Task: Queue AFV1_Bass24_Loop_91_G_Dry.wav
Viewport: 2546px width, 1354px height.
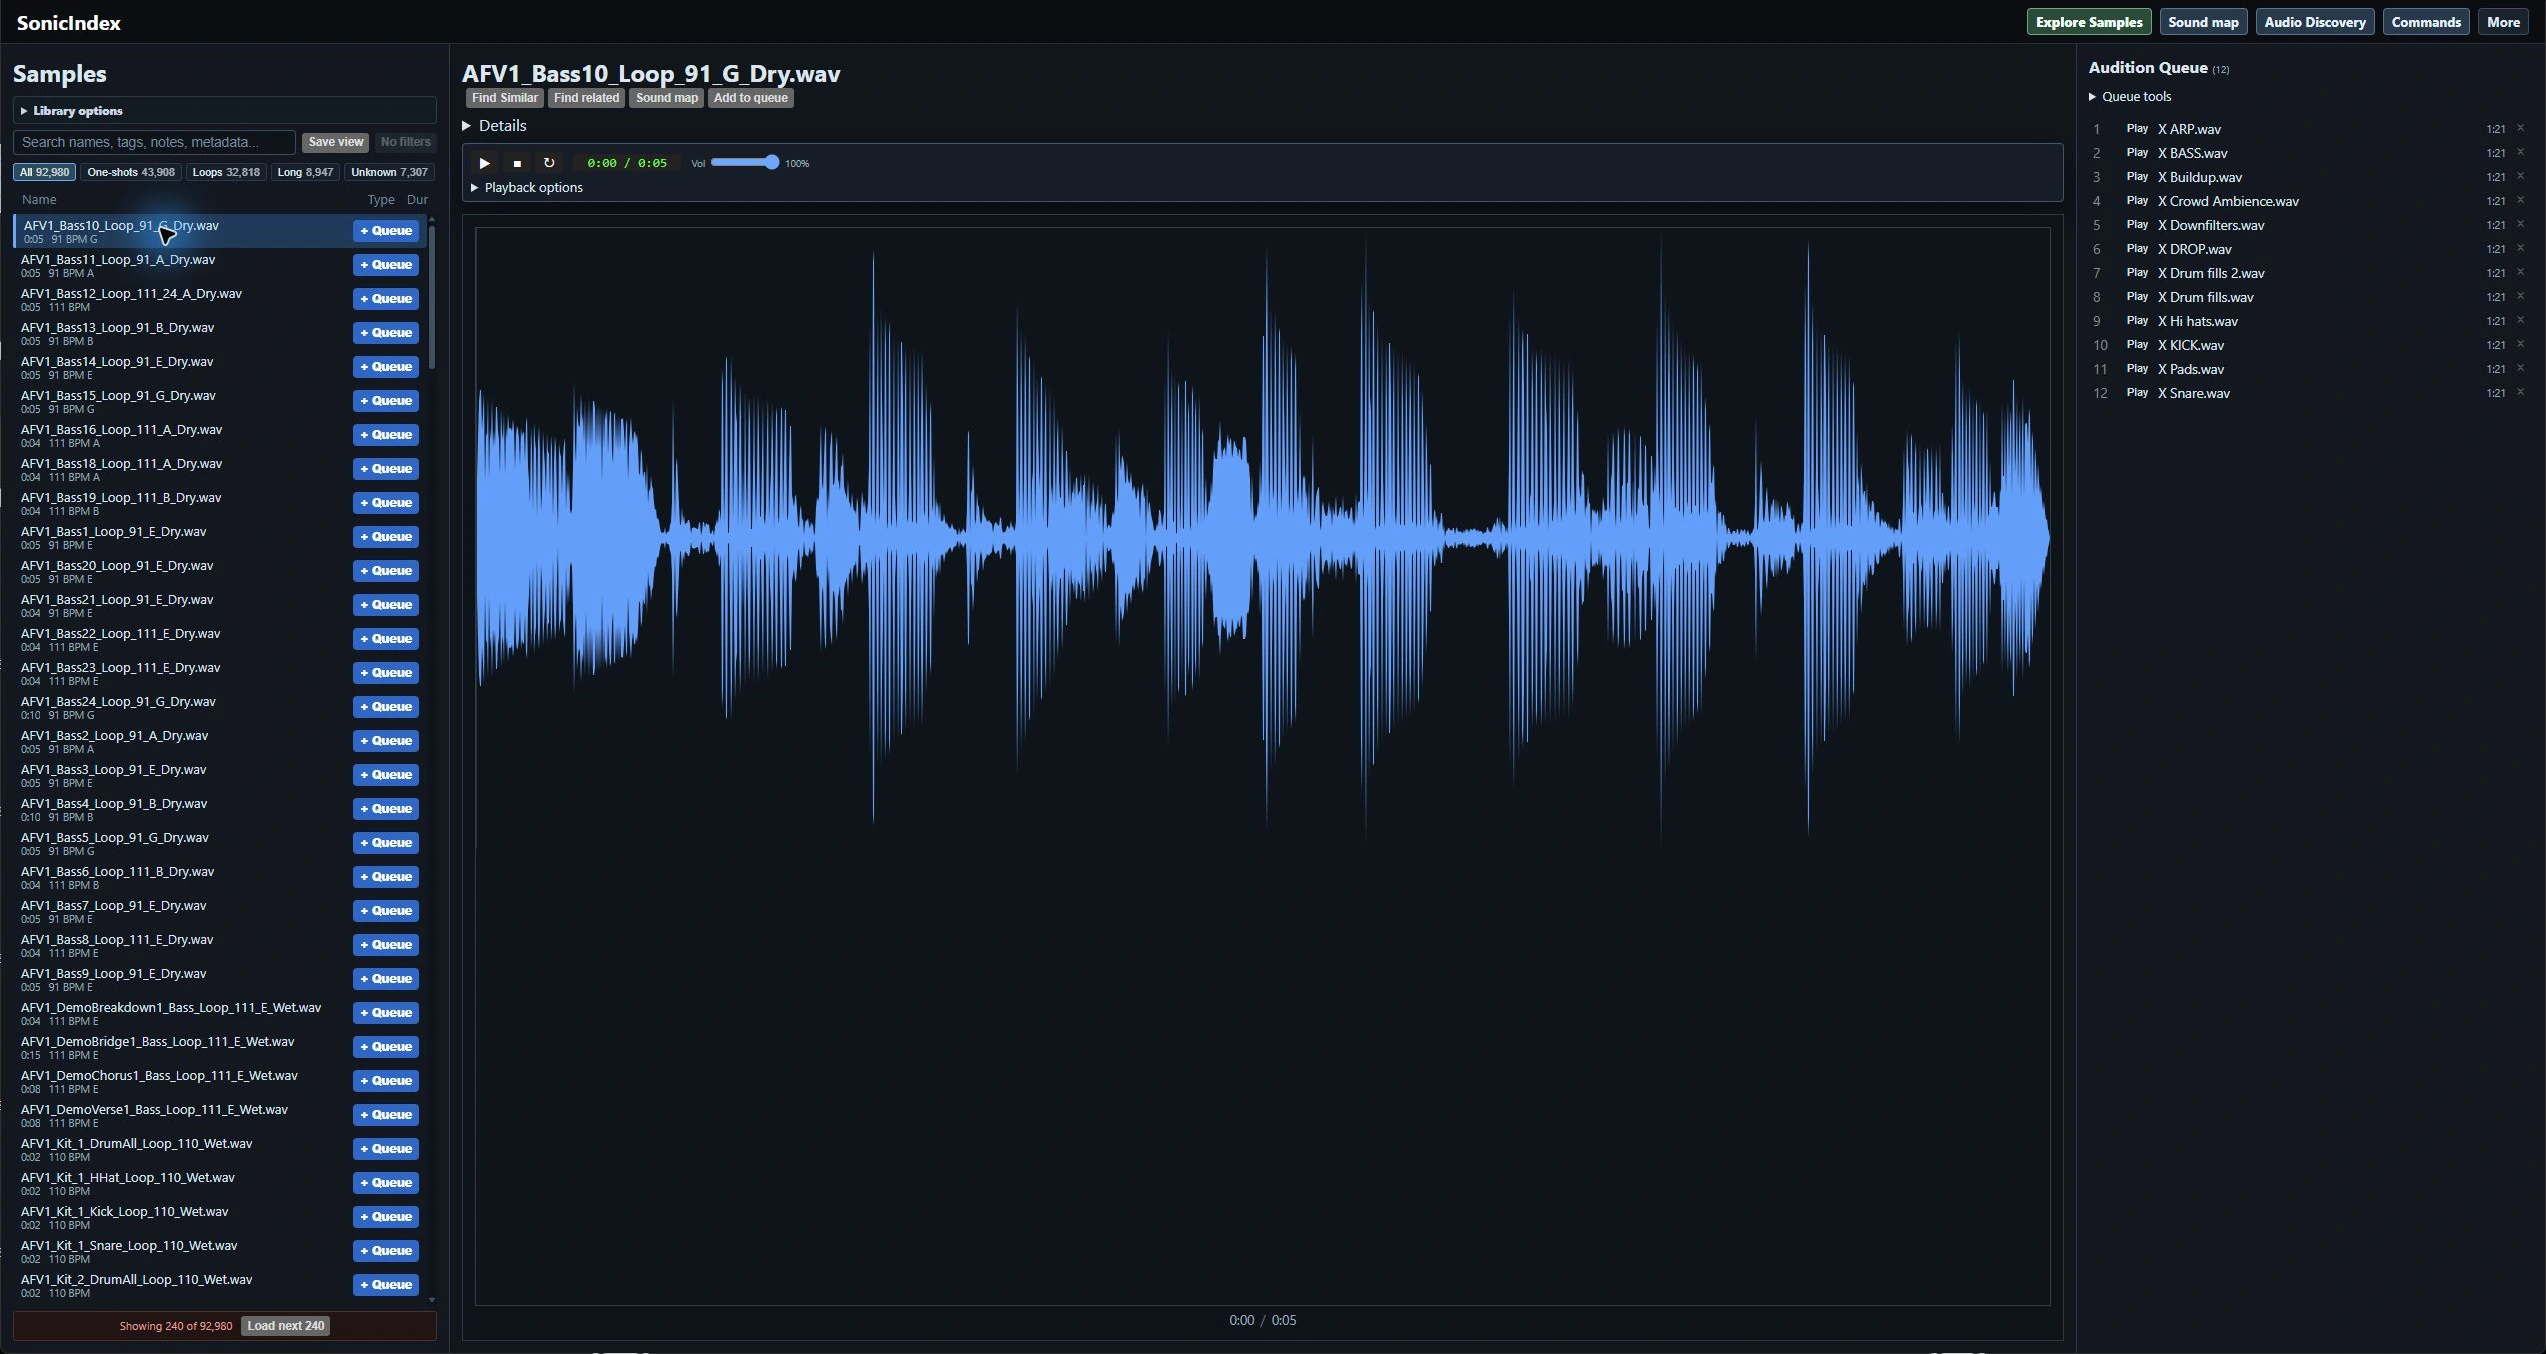Action: [x=386, y=707]
